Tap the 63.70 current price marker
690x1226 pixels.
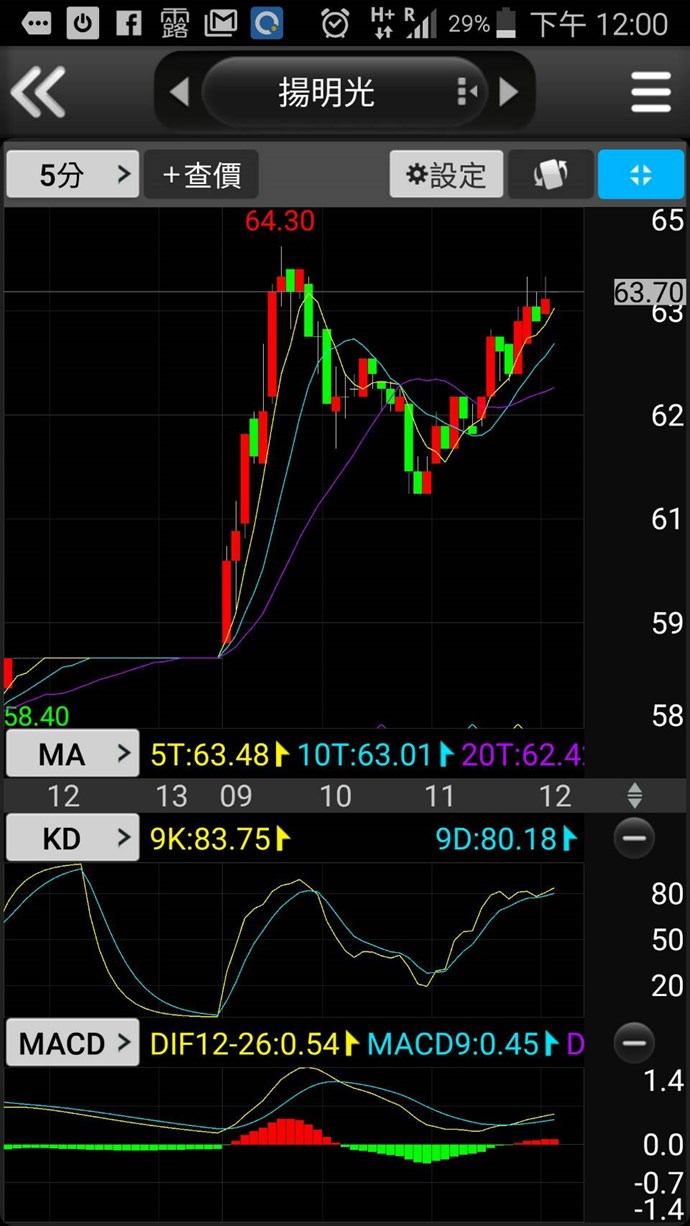click(x=649, y=292)
